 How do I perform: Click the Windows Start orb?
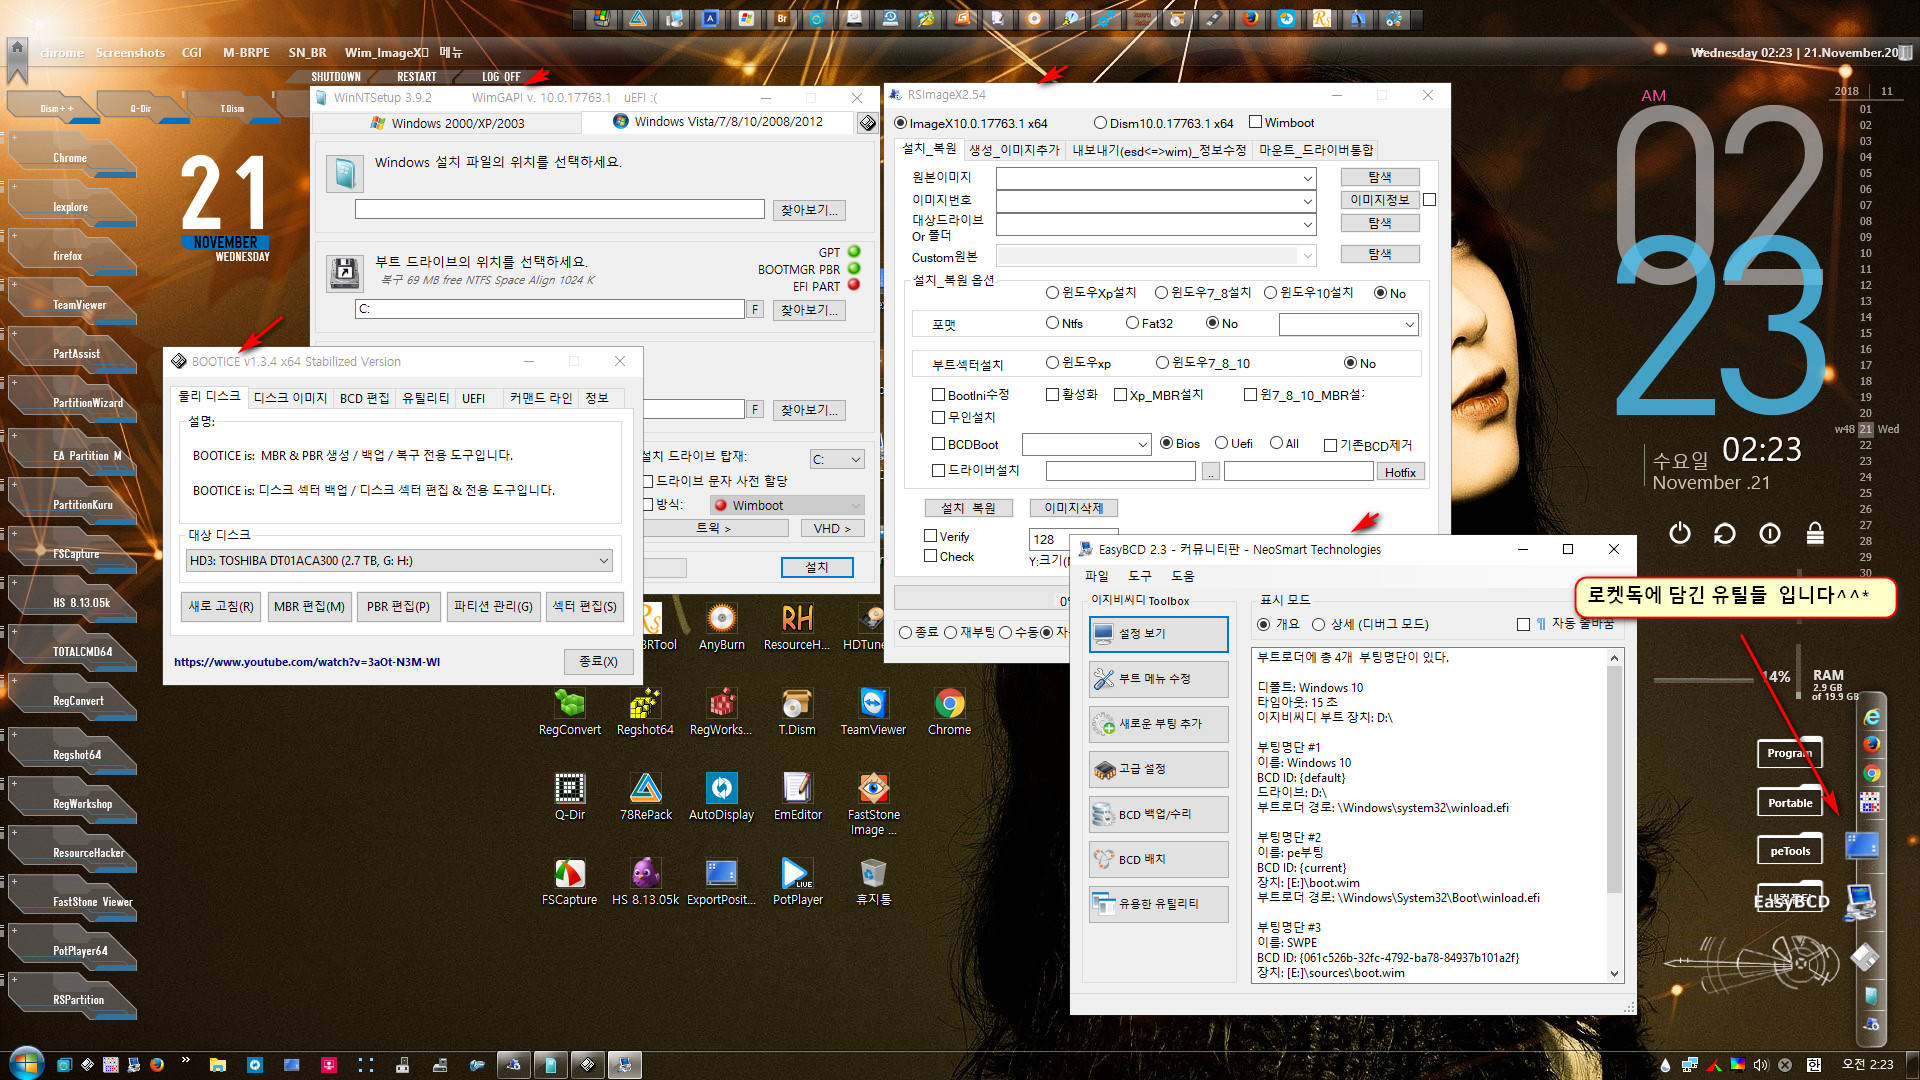tap(25, 1064)
